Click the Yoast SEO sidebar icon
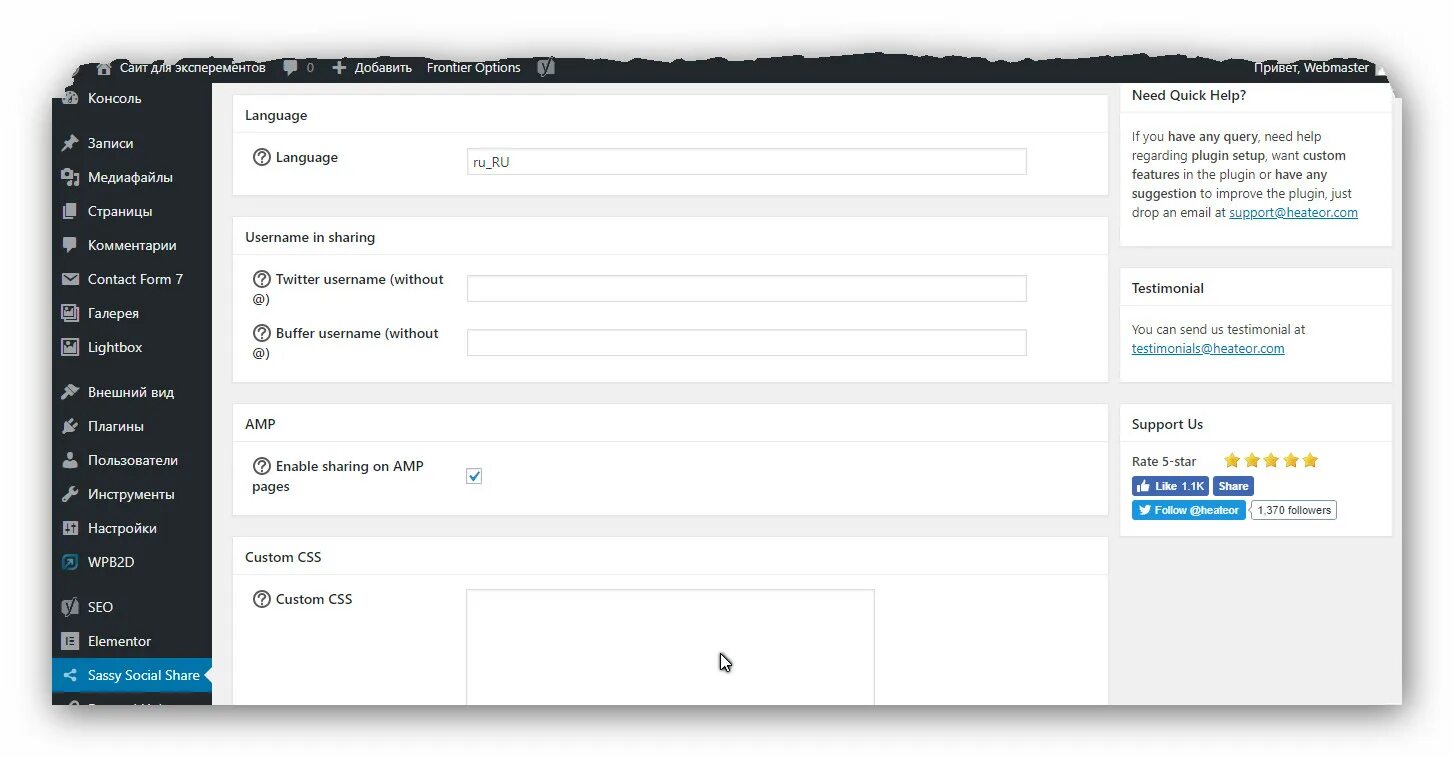The image size is (1454, 757). [70, 607]
